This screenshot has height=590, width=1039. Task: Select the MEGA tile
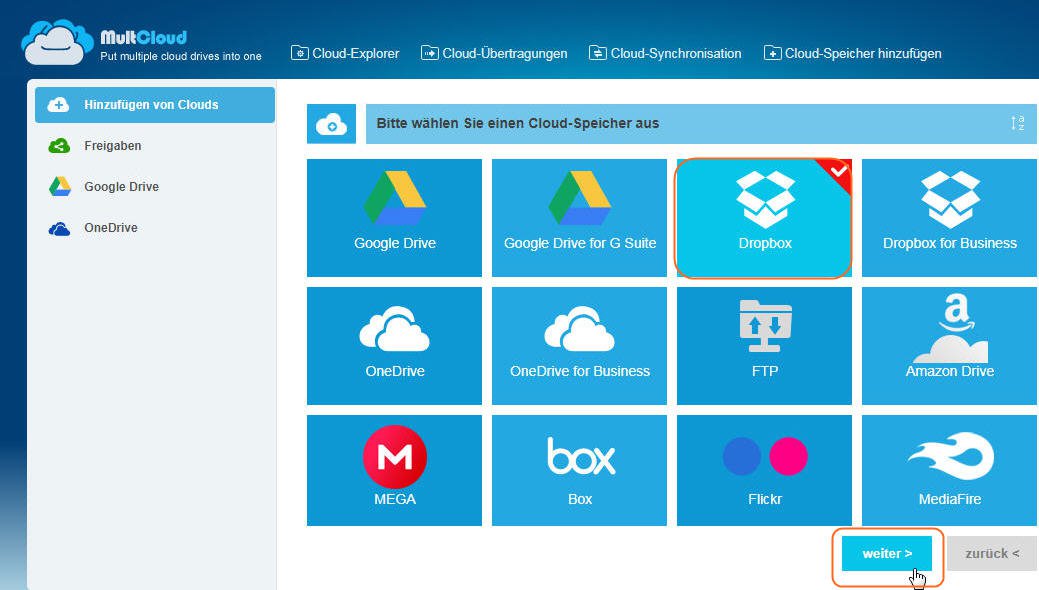point(394,470)
